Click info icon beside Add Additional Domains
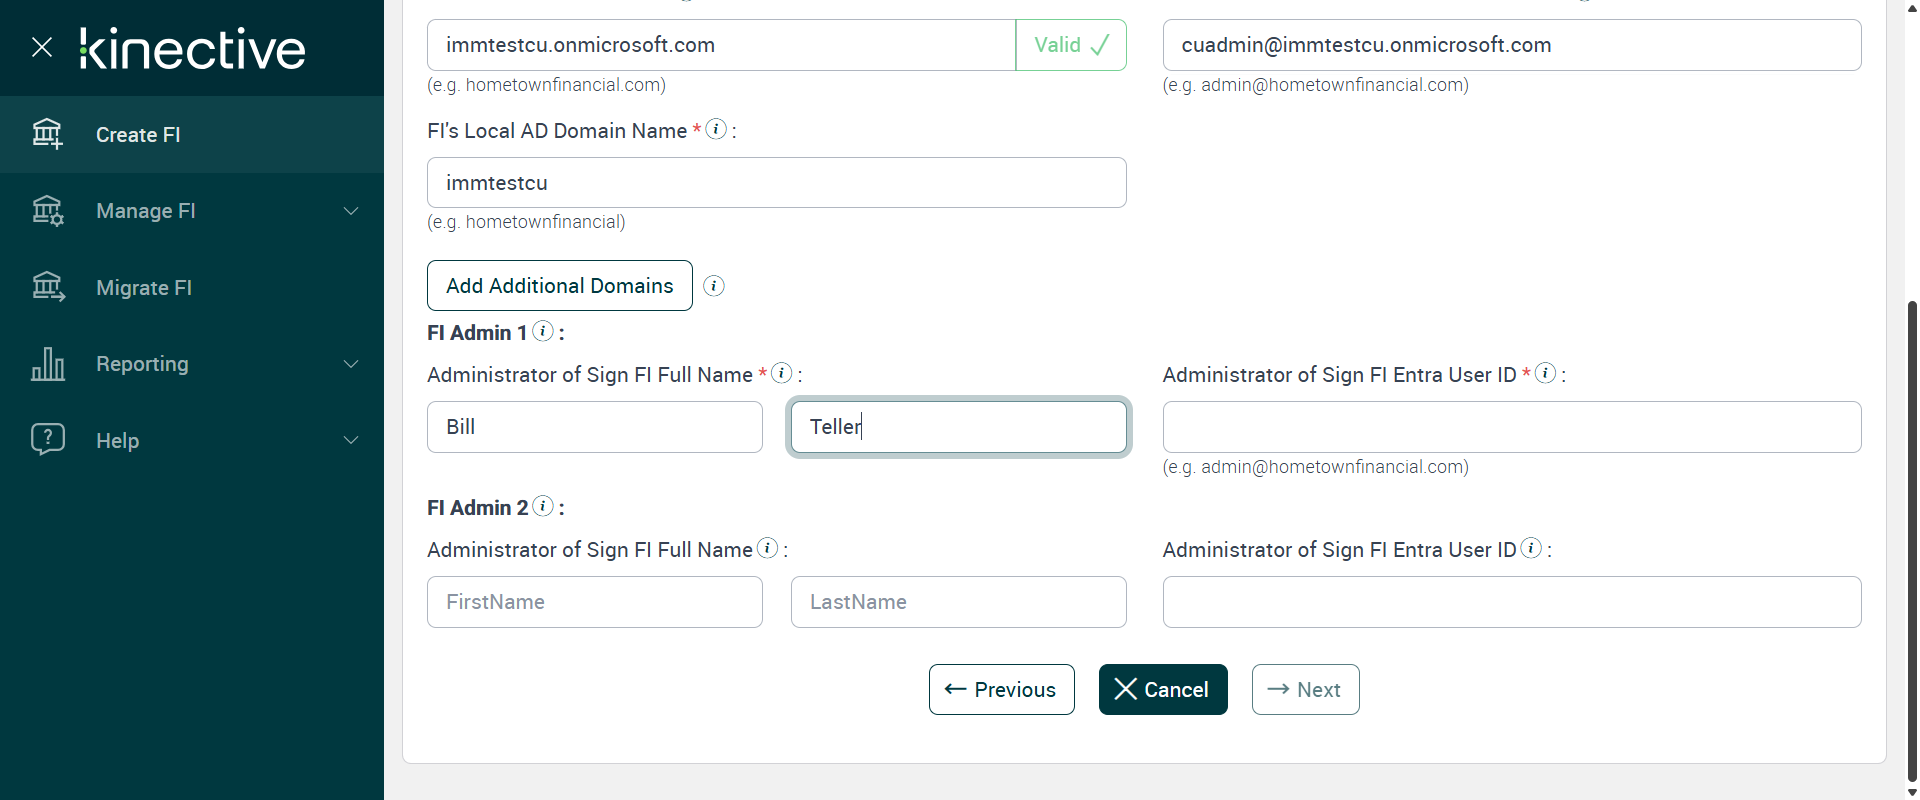 (x=714, y=286)
